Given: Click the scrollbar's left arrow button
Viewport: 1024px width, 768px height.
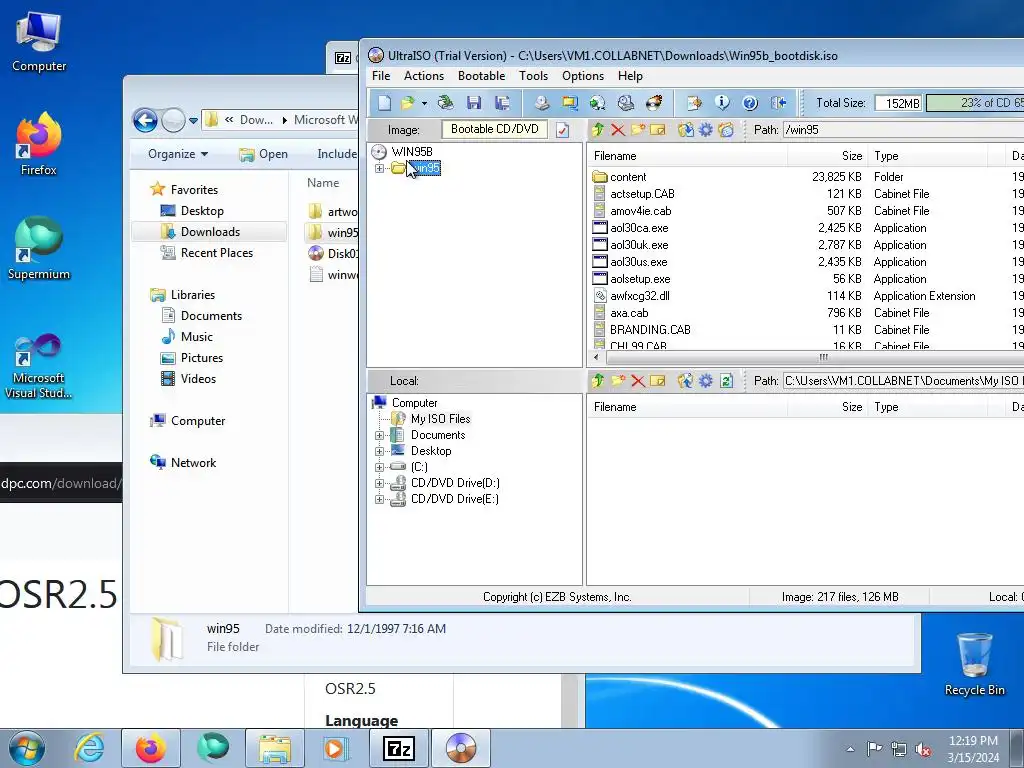Looking at the screenshot, I should point(596,357).
